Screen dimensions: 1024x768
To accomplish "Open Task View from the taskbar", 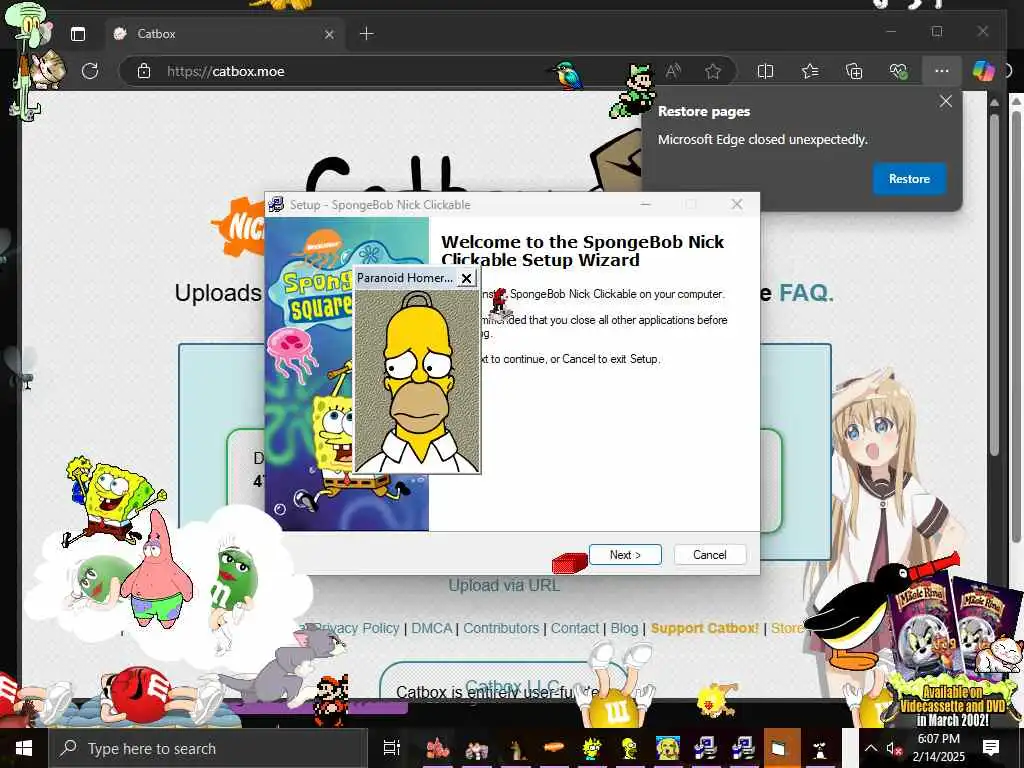I will coord(391,748).
